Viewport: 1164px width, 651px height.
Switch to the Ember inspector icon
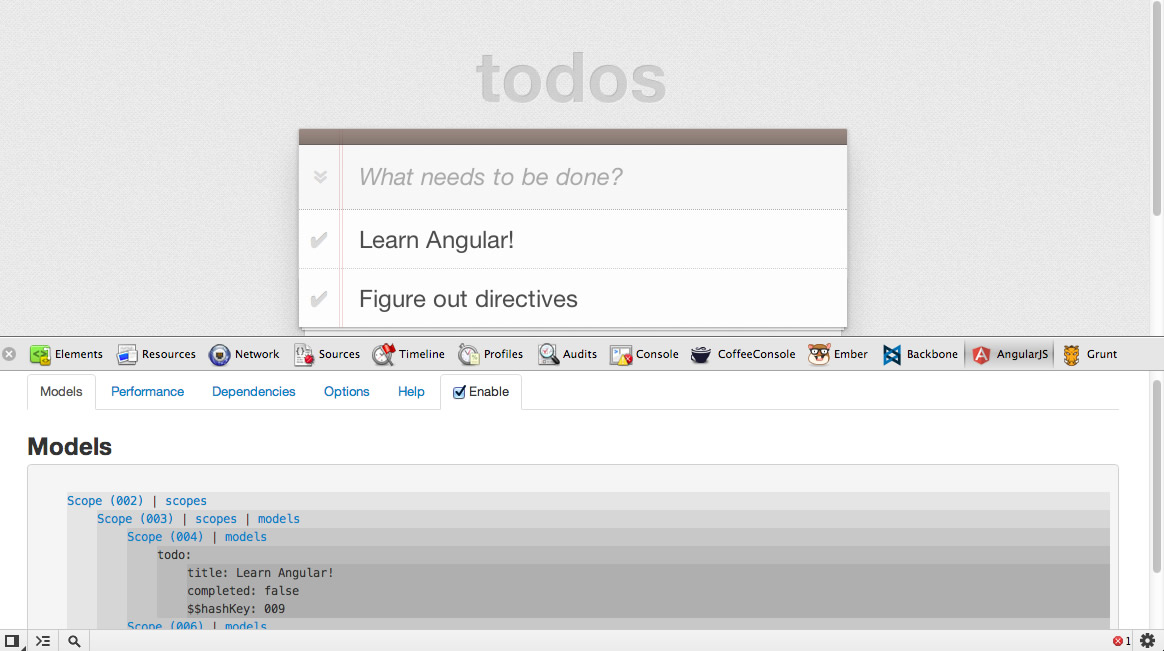click(819, 355)
